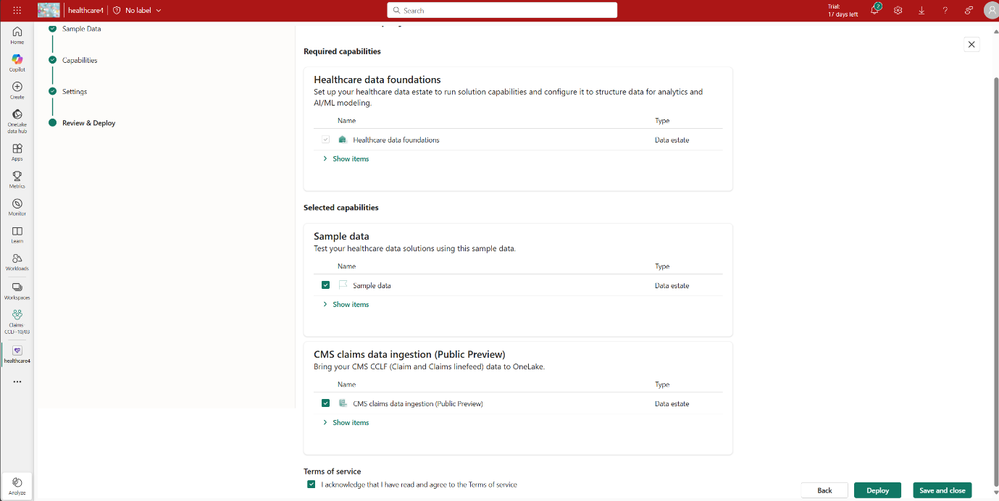Open Copilot from the sidebar
Image resolution: width=999 pixels, height=501 pixels.
(17, 62)
